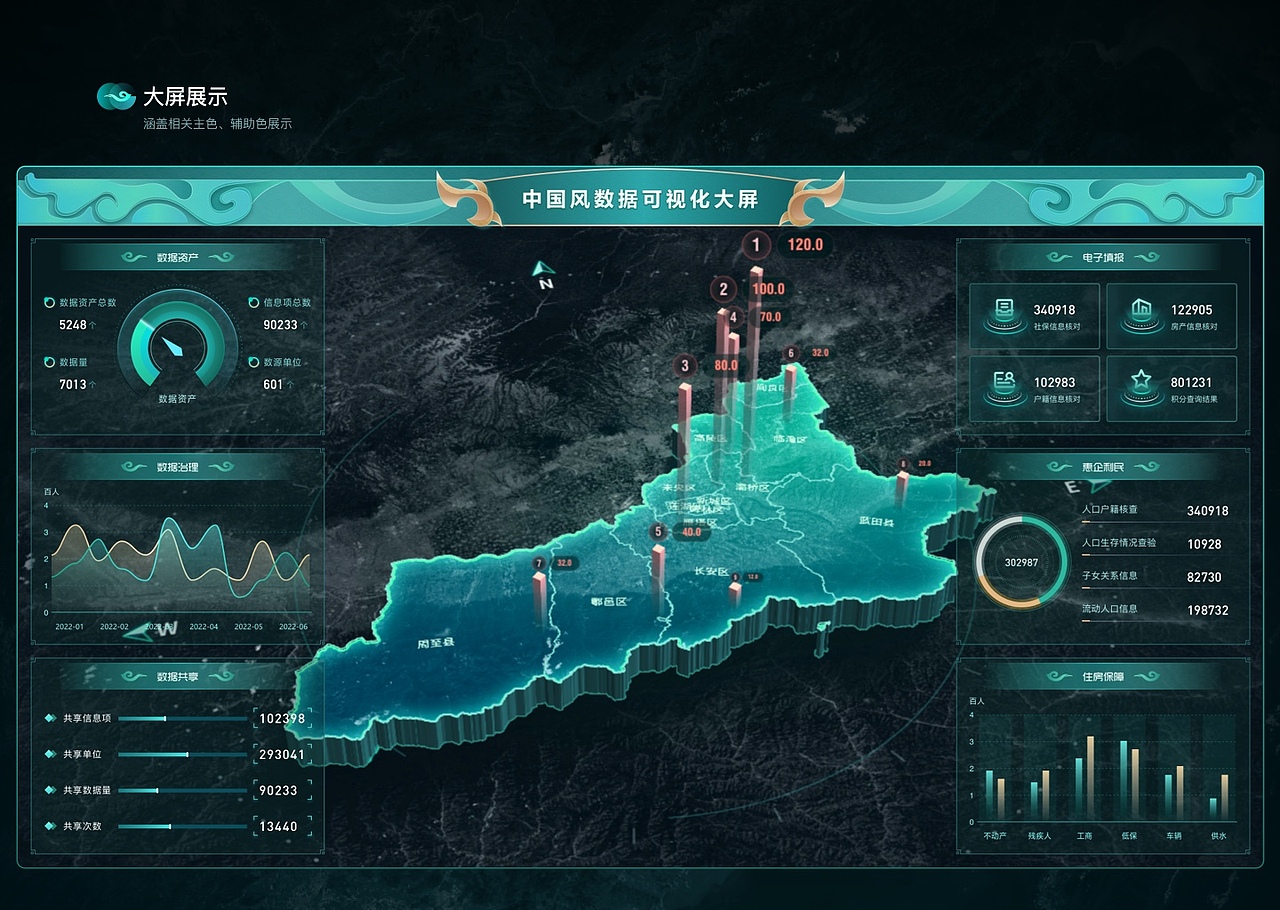Click the ring icon beside 数据资产总数

(x=49, y=302)
